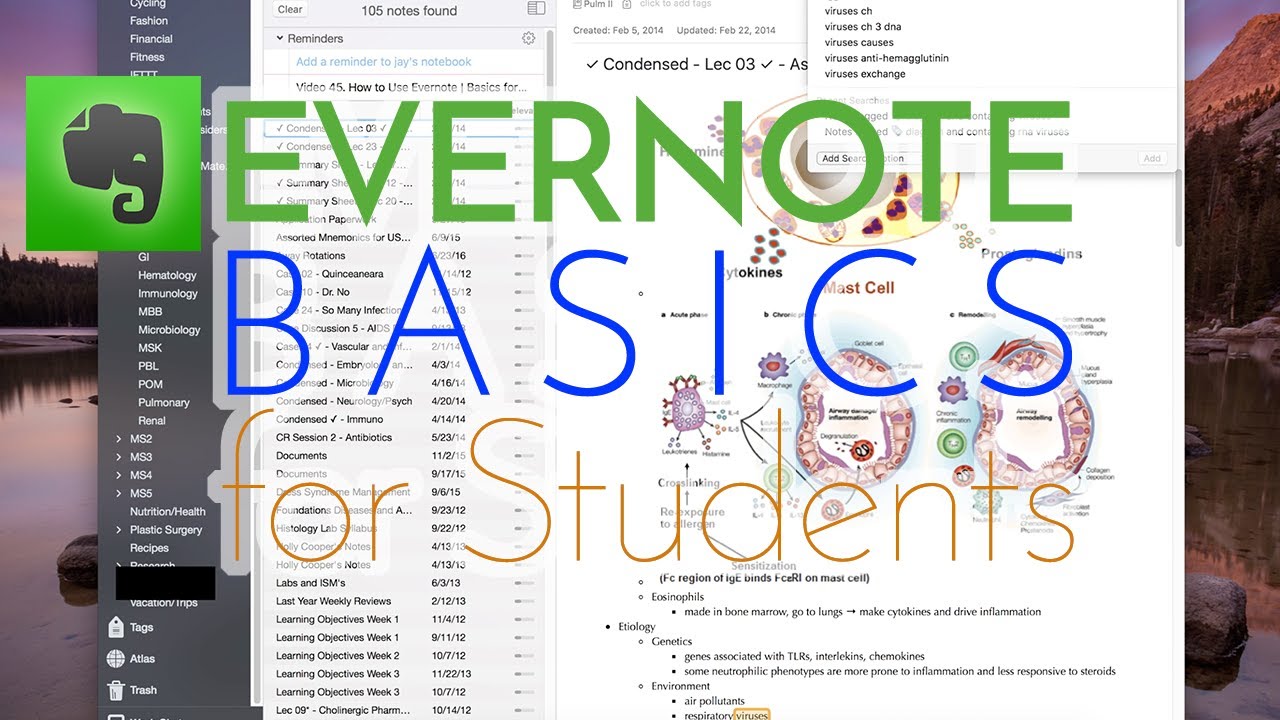Image resolution: width=1280 pixels, height=720 pixels.
Task: Open the Hematology notebook
Action: click(167, 275)
